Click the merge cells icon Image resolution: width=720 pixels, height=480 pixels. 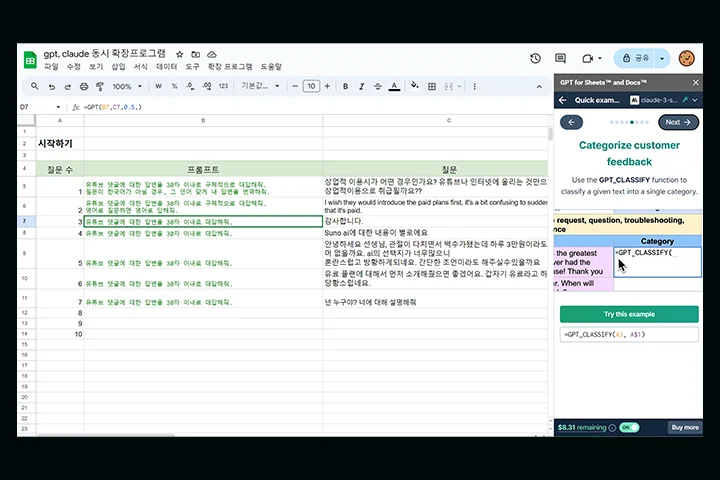449,86
